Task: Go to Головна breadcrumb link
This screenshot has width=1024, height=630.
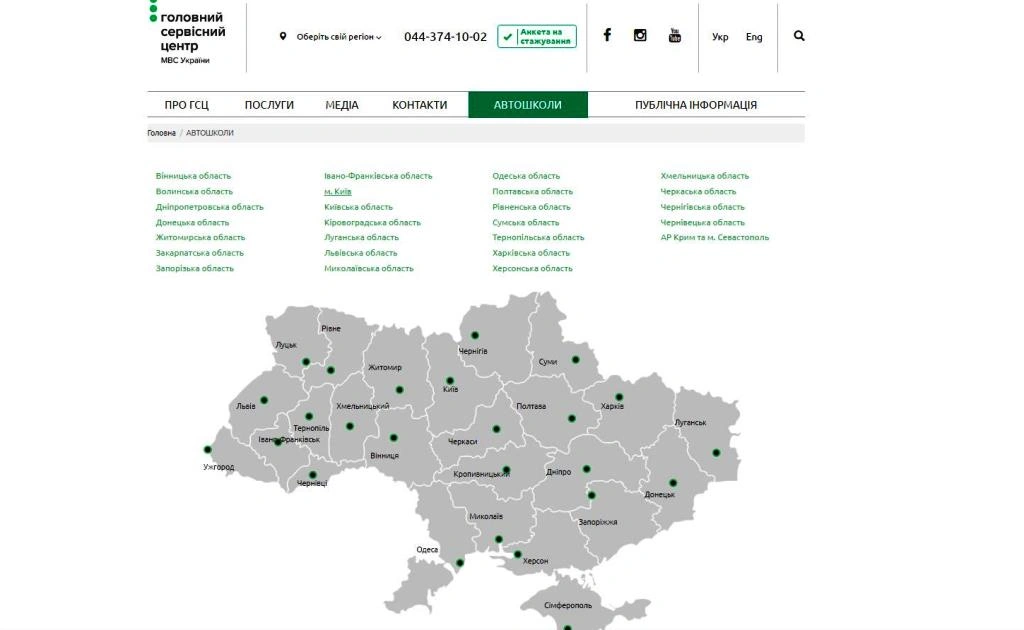Action: pos(161,133)
